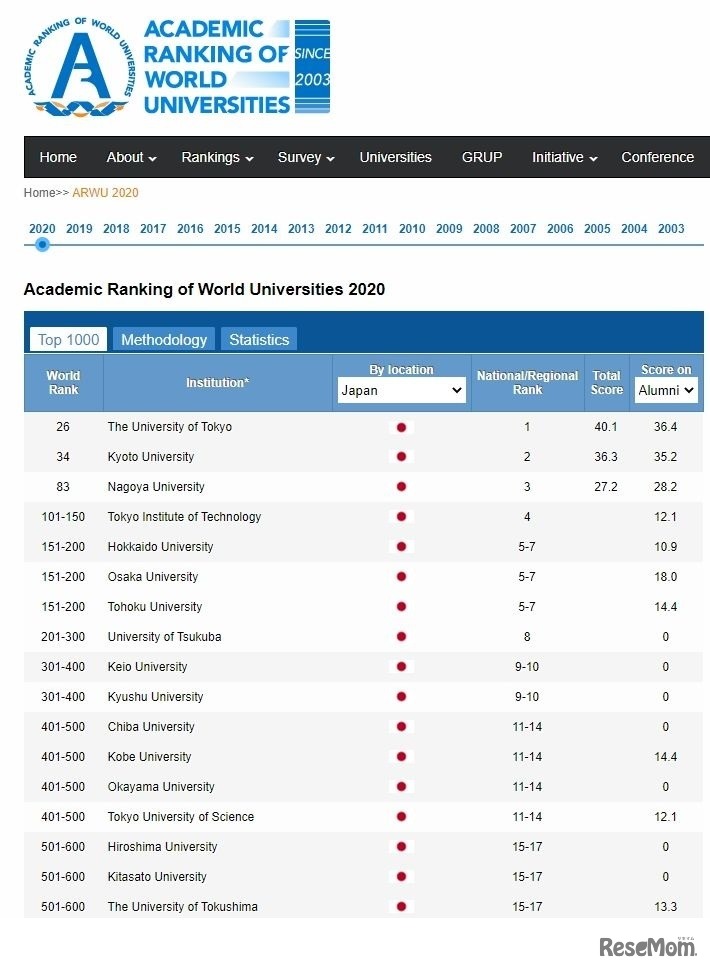This screenshot has height=970, width=710.
Task: Switch to the Statistics tab
Action: (x=259, y=340)
